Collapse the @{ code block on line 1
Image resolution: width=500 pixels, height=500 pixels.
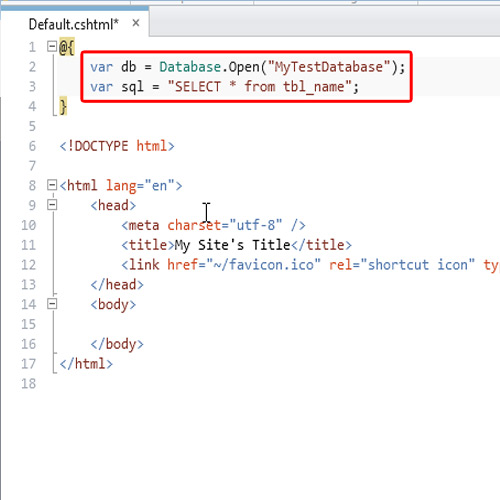tap(52, 46)
